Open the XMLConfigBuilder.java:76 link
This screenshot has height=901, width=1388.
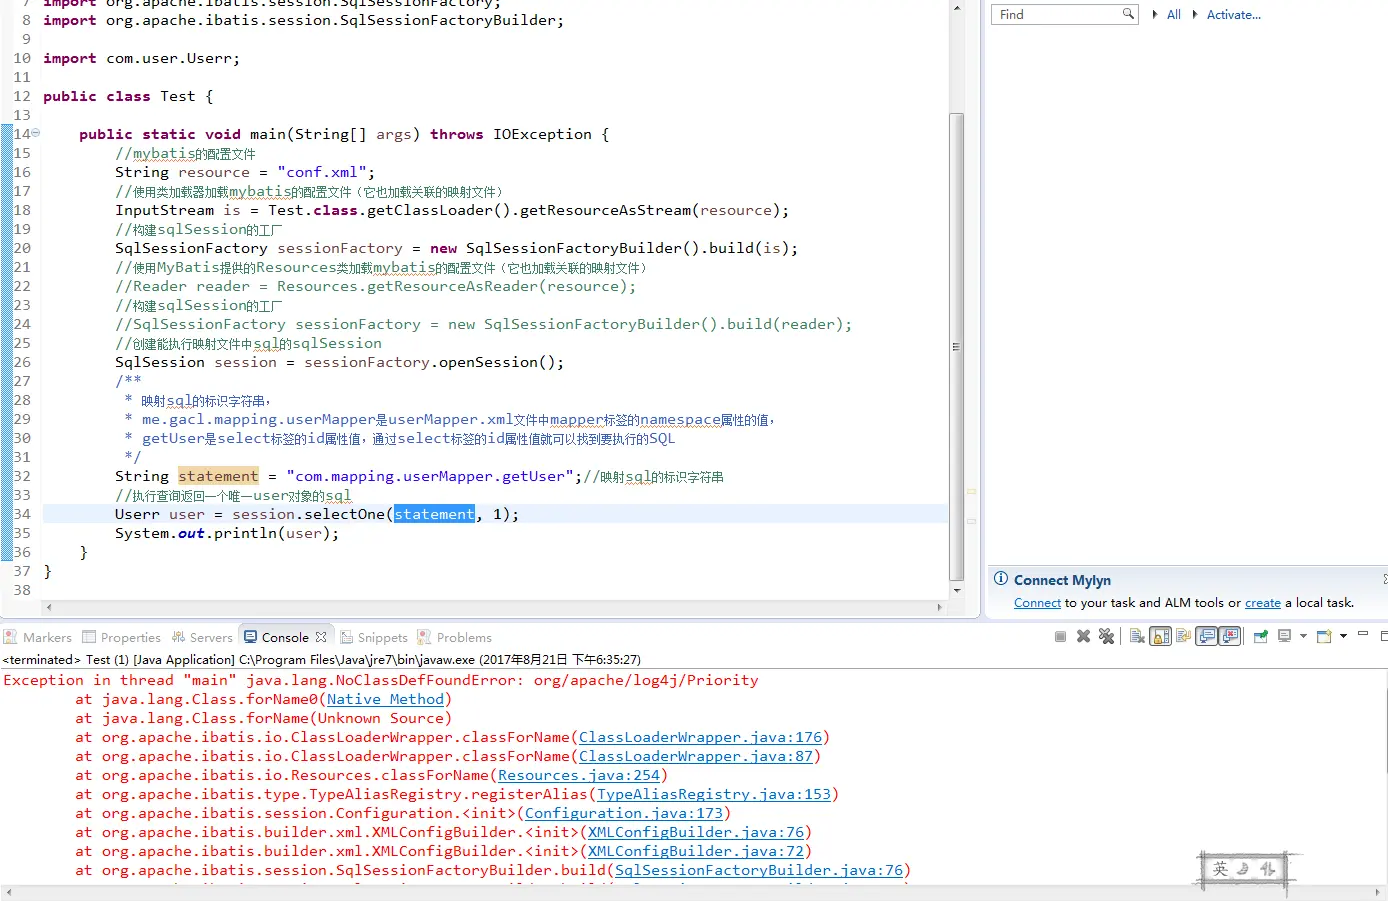696,832
